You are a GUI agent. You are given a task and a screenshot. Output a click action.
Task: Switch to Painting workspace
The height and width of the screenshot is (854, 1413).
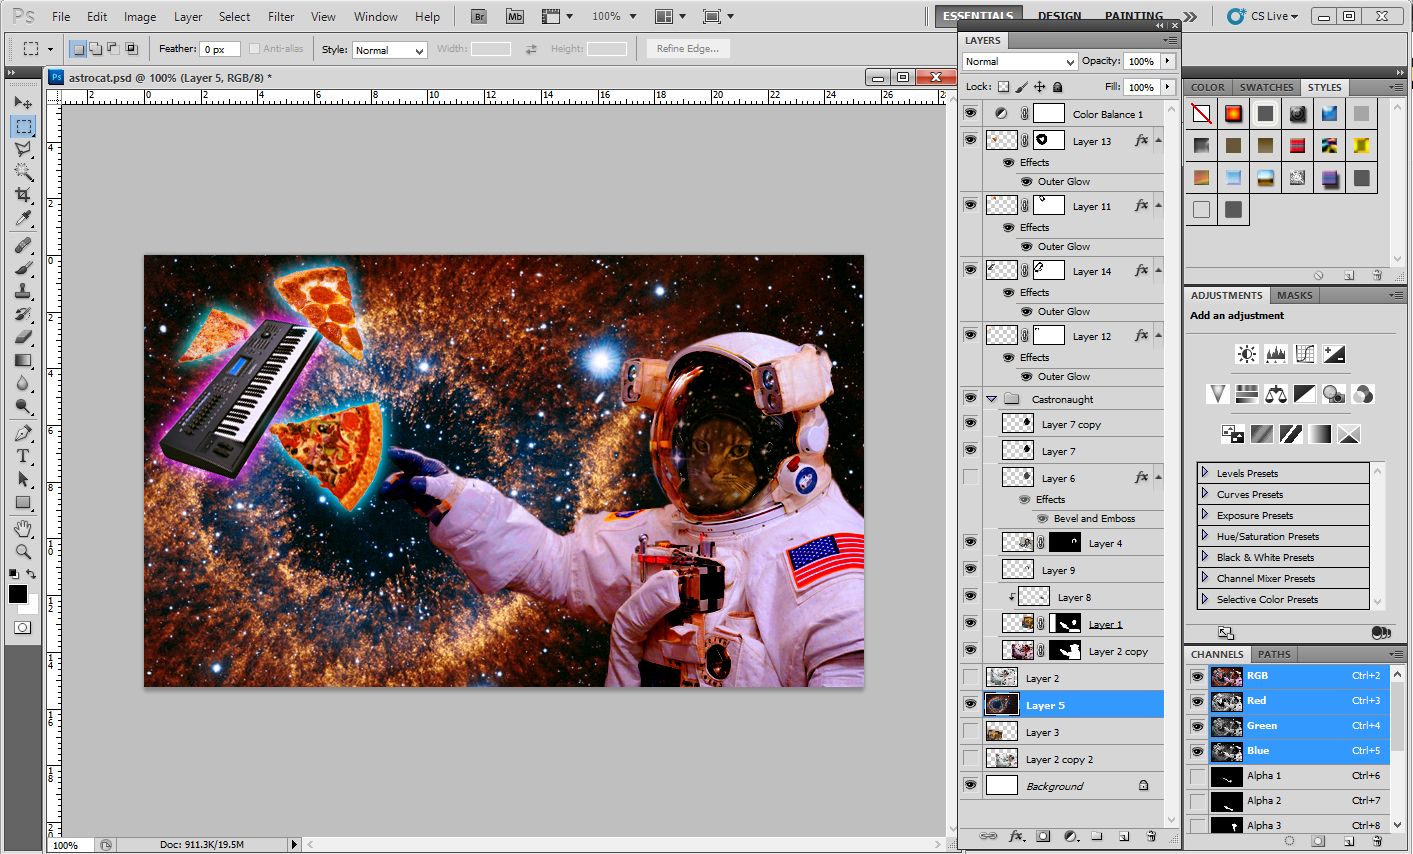[1133, 16]
